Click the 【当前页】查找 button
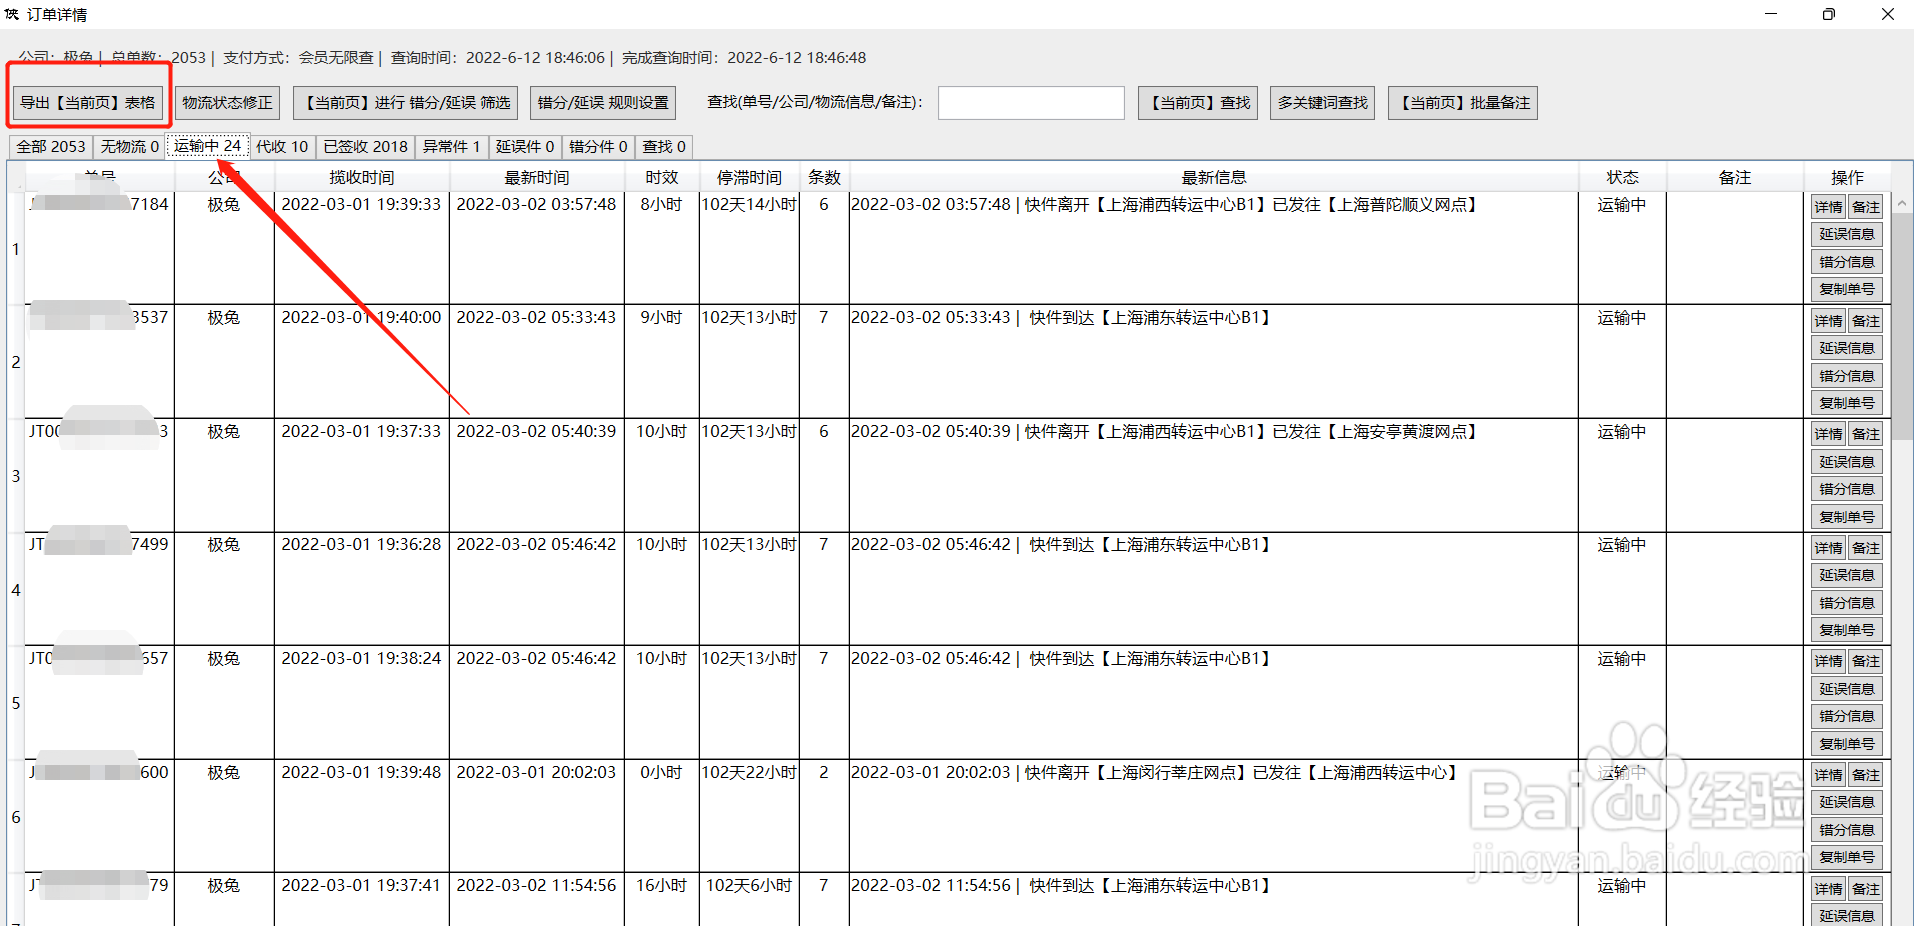The image size is (1914, 926). 1198,103
